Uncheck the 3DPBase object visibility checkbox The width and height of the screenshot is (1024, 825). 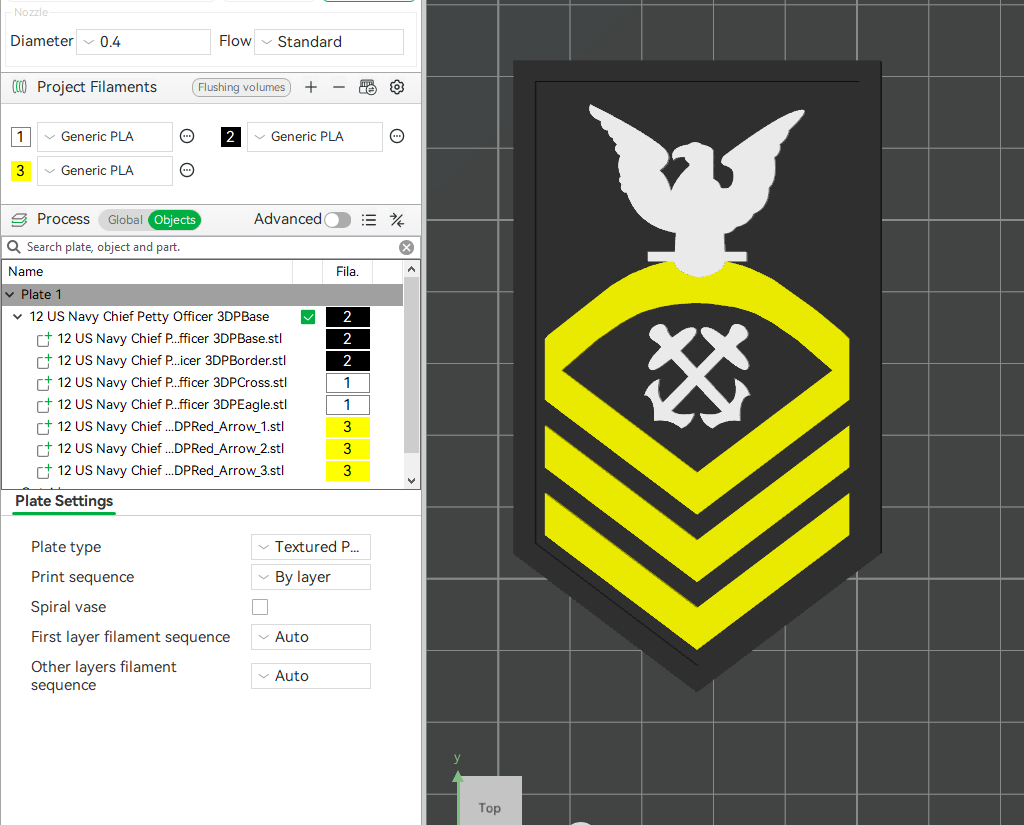click(x=308, y=316)
